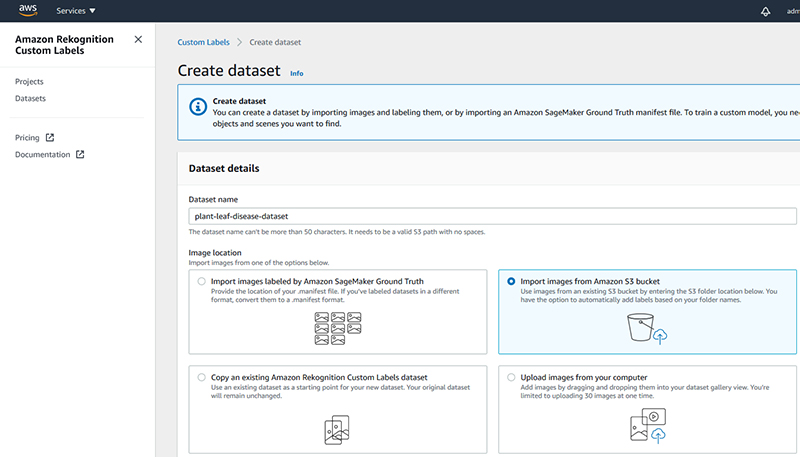Close the Rekognition Custom Labels sidebar
800x457 pixels.
138,39
